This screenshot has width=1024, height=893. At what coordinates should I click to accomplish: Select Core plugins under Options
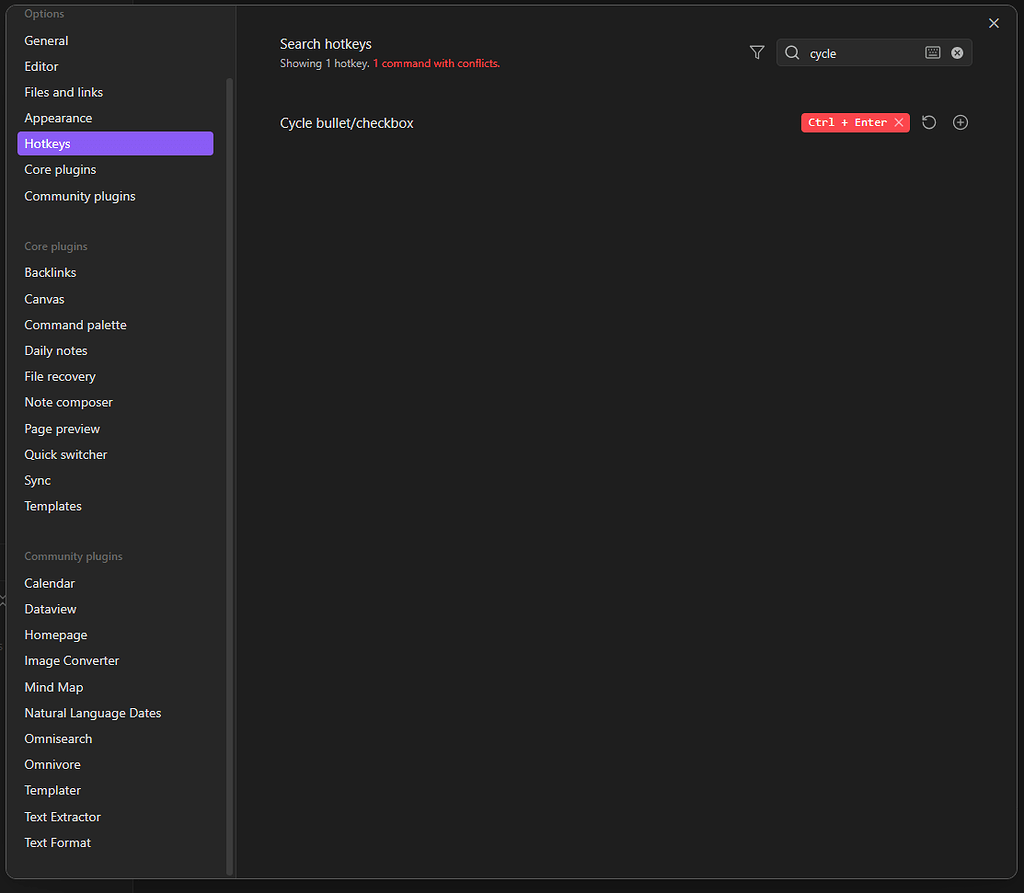pyautogui.click(x=60, y=170)
